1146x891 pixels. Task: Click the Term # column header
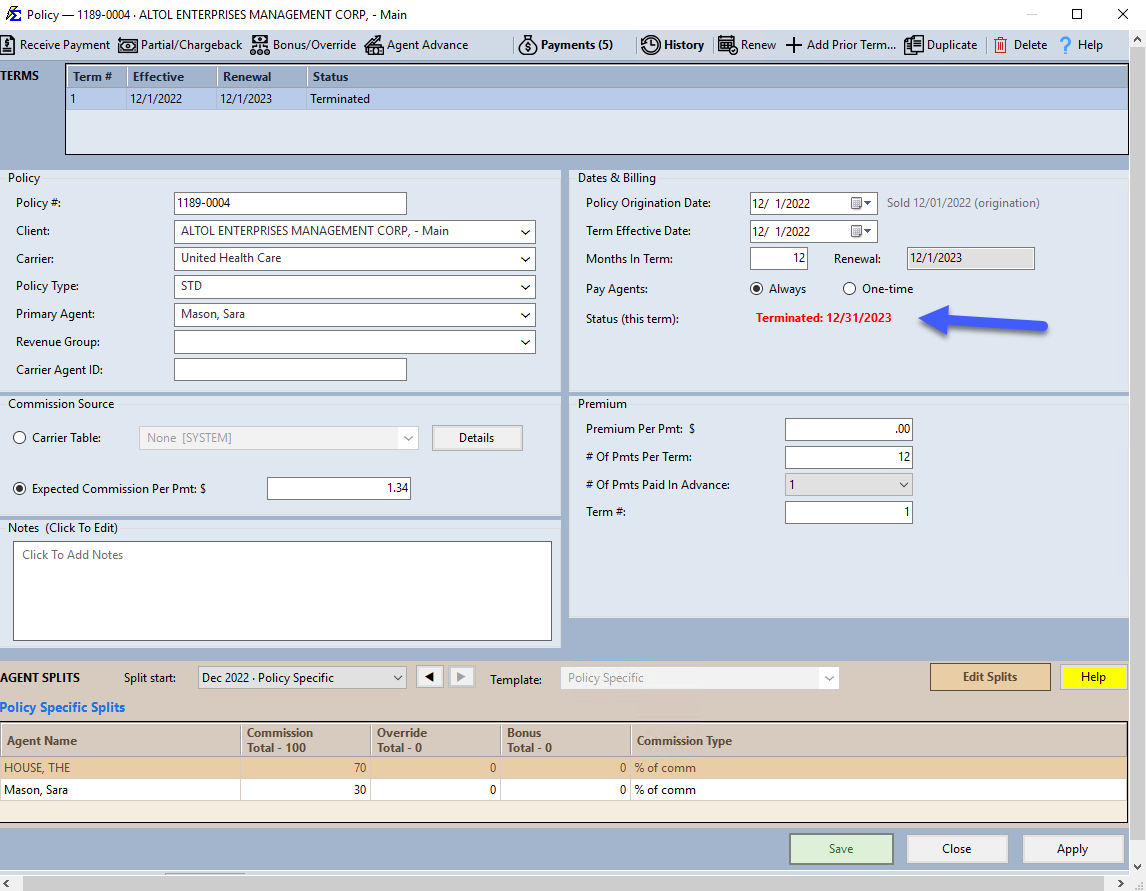point(96,77)
